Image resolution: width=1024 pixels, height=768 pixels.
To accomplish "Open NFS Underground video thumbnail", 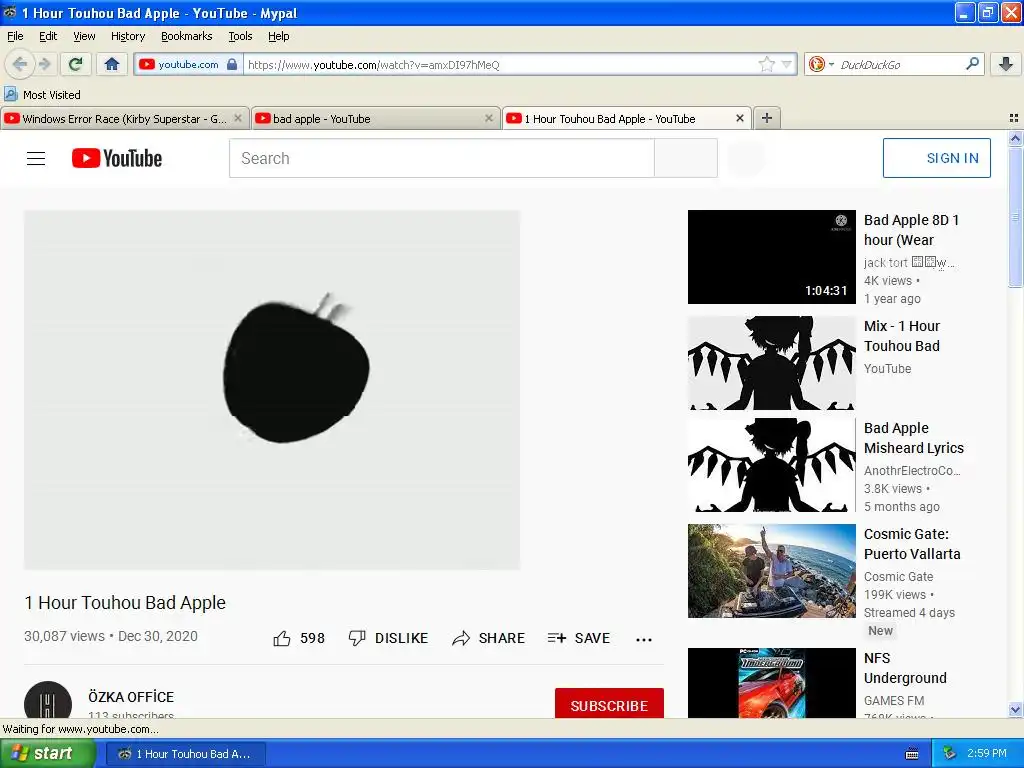I will click(771, 683).
